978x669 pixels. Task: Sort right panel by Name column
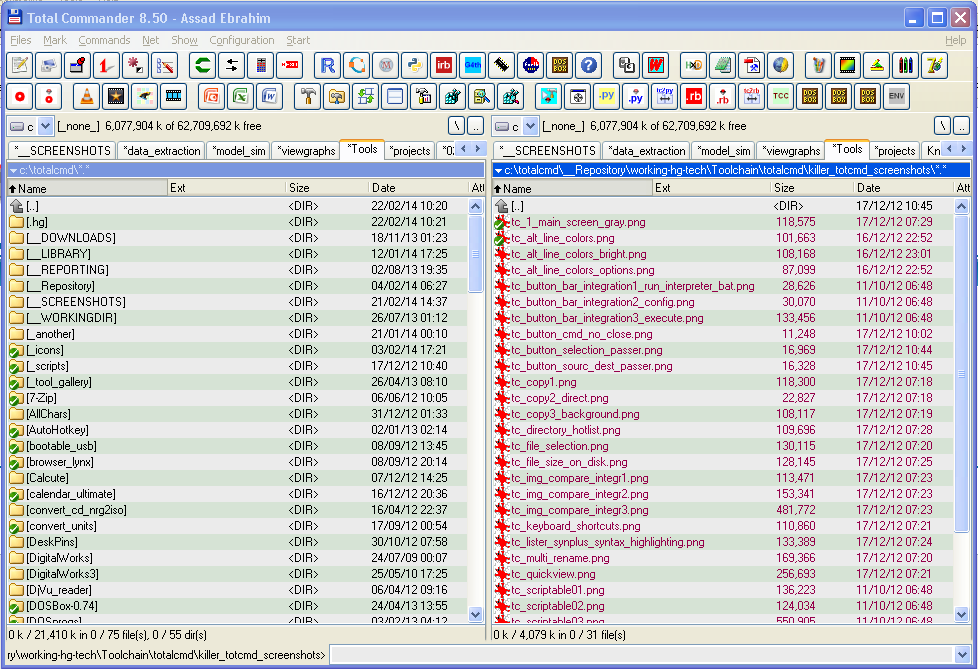572,188
